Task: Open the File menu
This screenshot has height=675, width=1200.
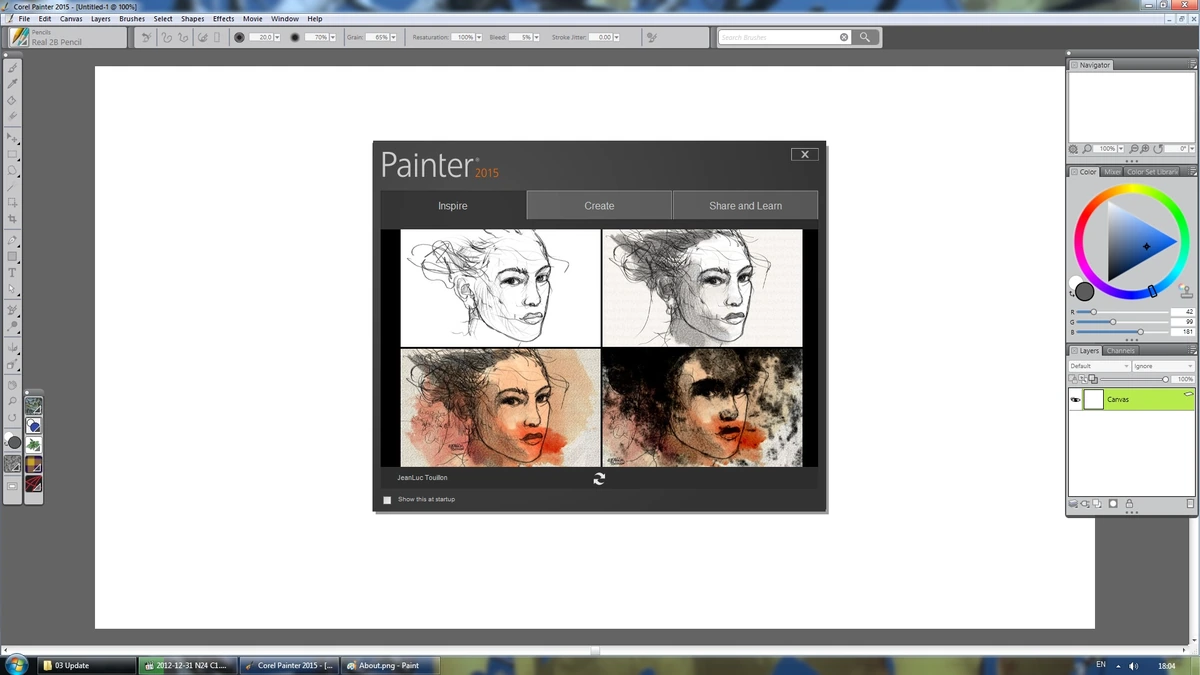Action: (x=25, y=19)
